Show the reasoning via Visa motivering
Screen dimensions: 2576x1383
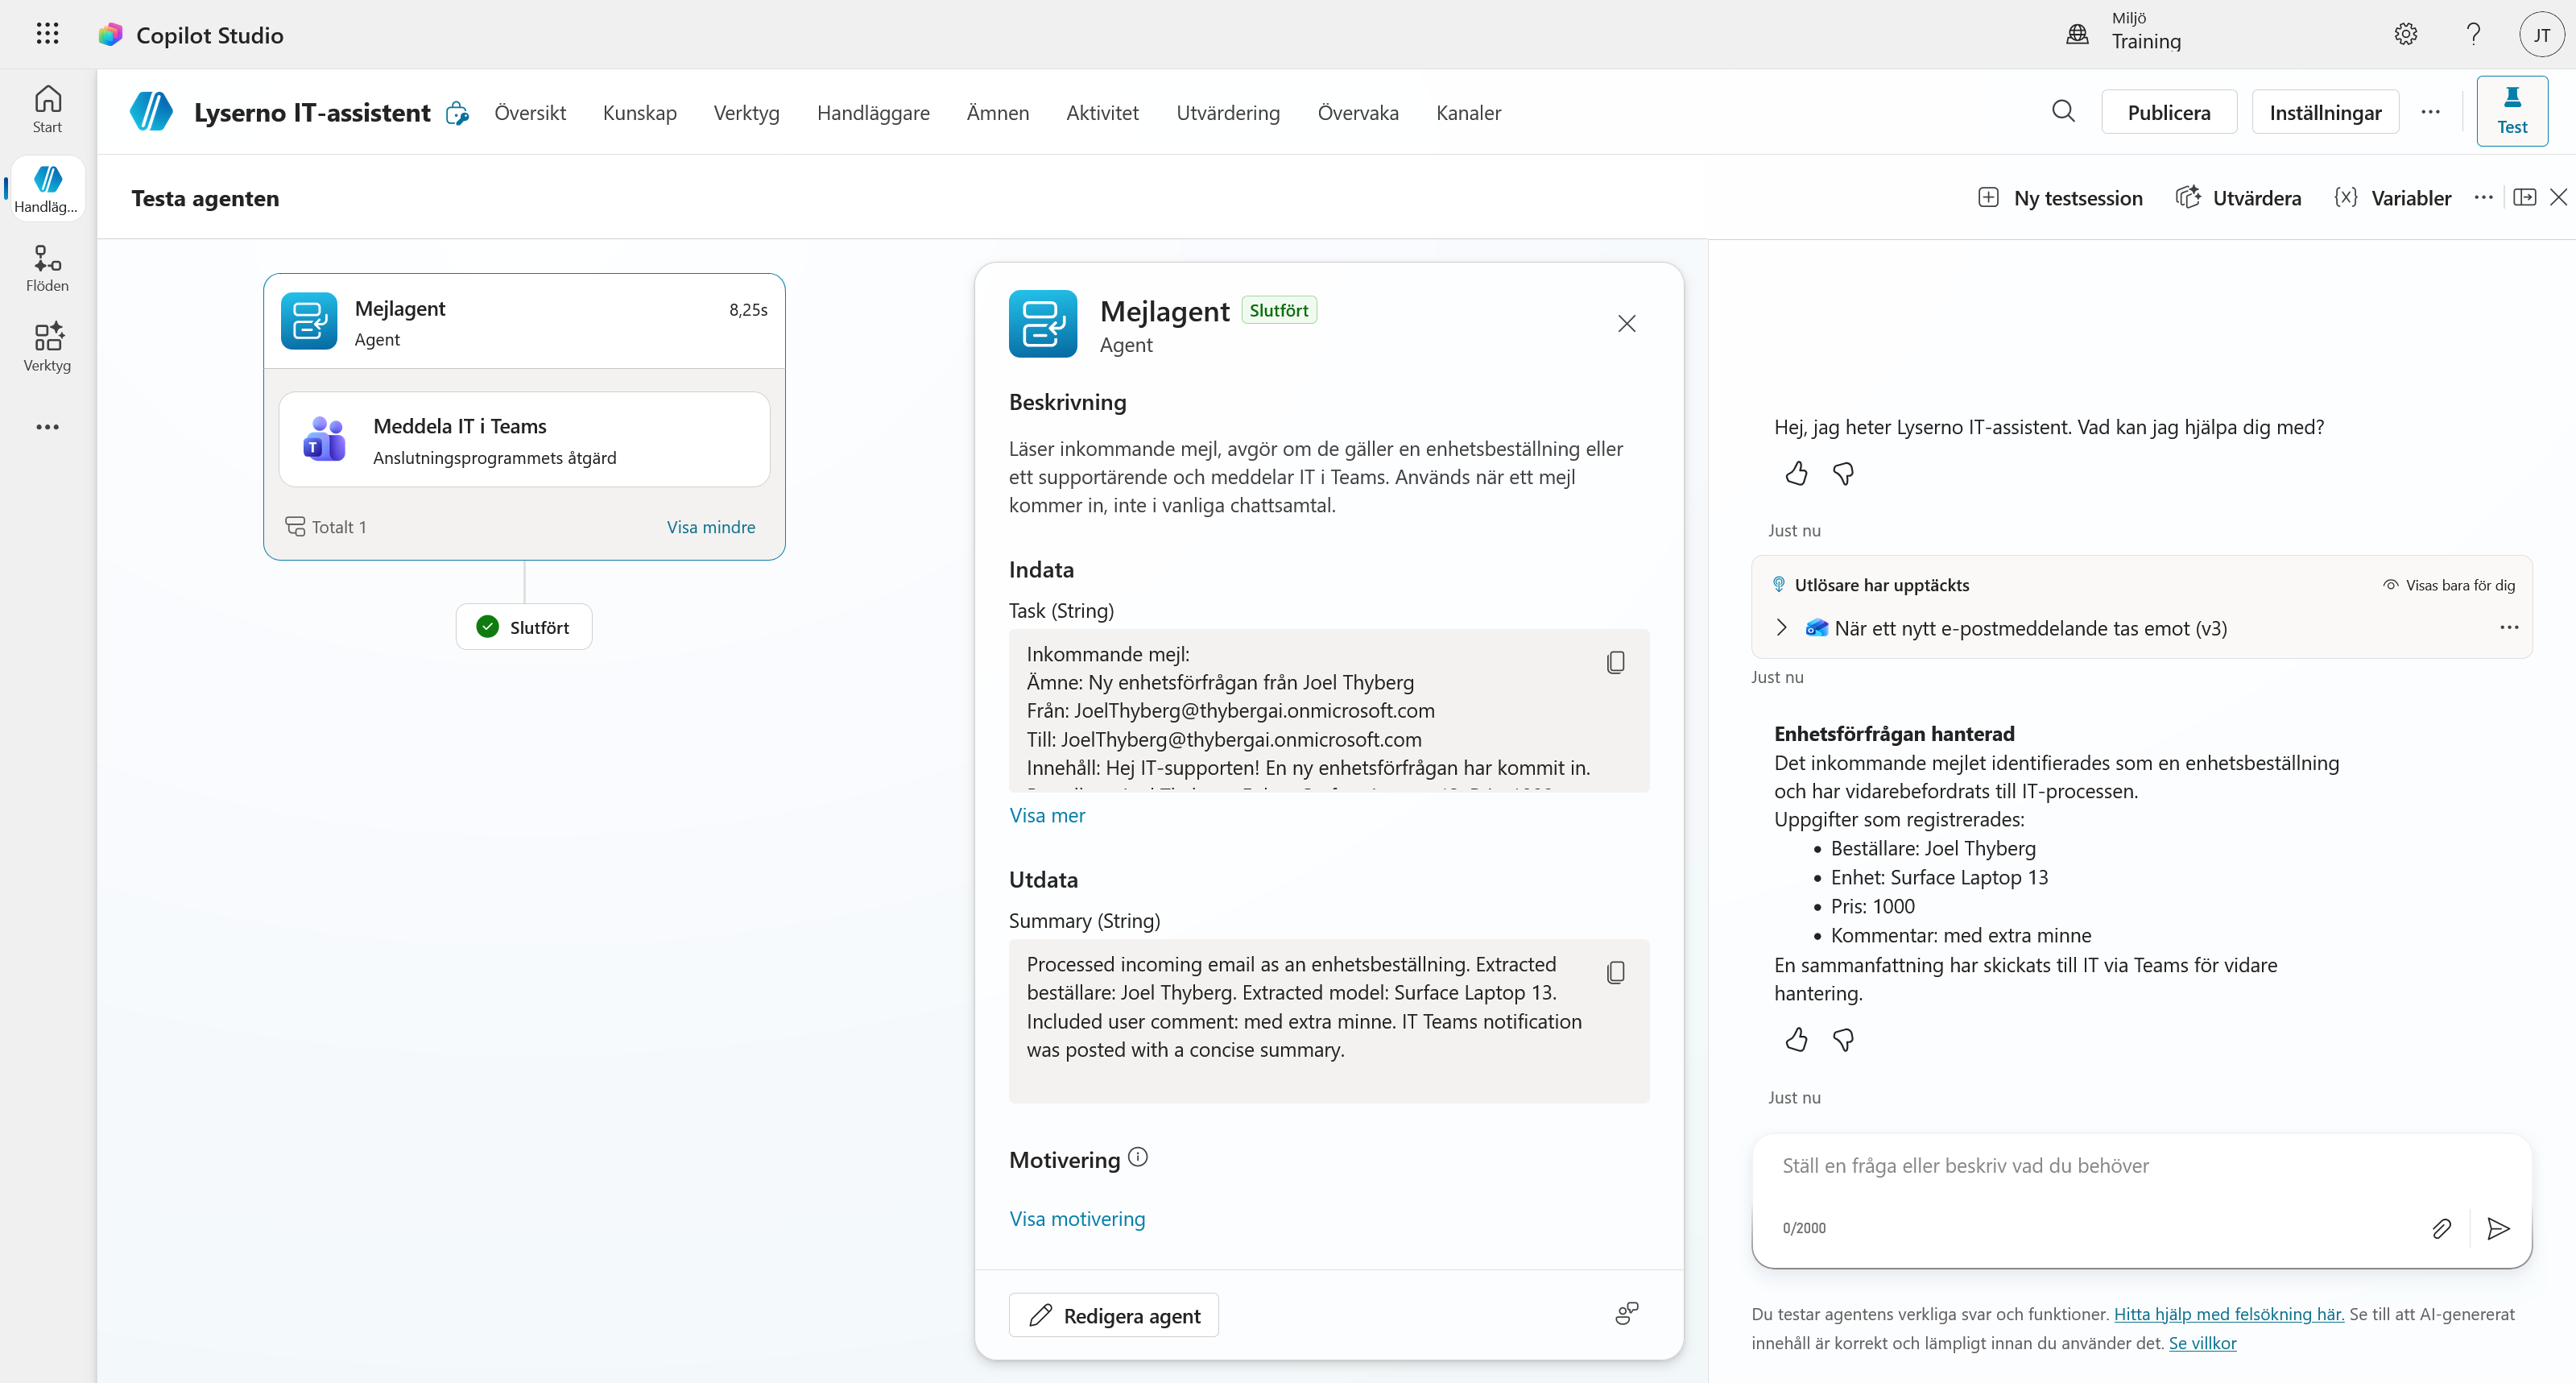coord(1077,1218)
